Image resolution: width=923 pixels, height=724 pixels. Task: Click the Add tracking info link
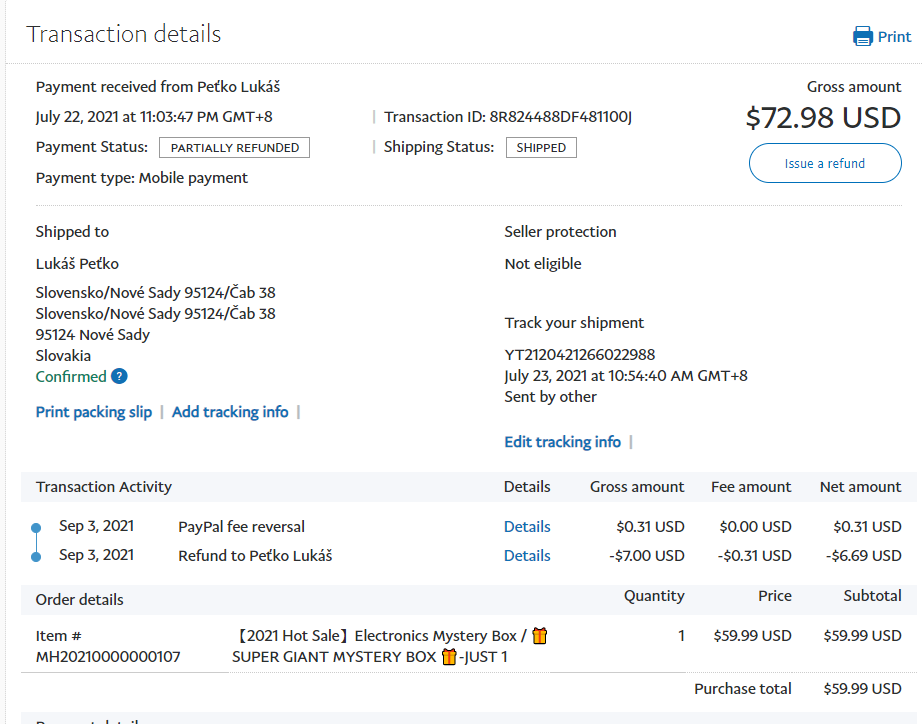[230, 412]
